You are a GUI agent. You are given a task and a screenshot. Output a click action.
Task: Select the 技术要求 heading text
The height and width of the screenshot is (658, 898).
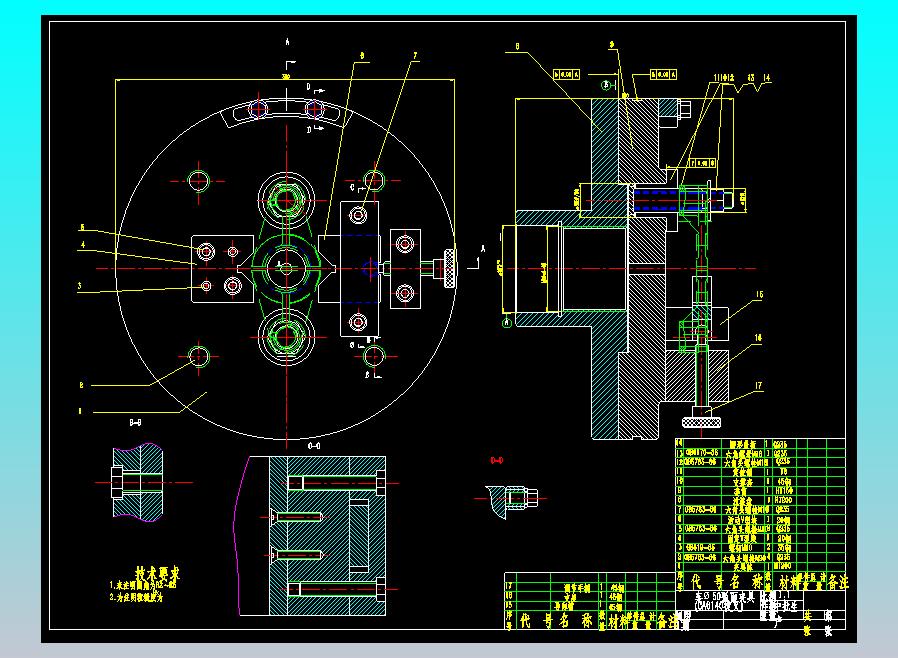[x=157, y=573]
